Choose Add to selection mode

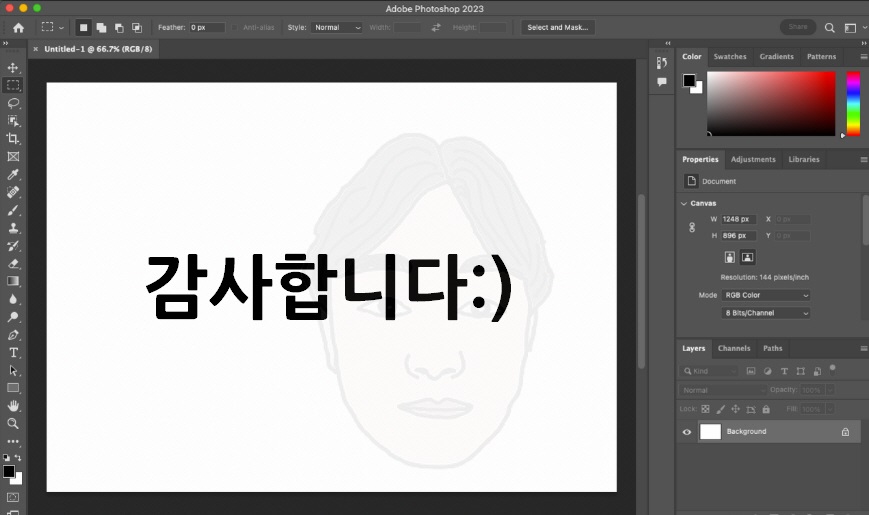coord(101,27)
